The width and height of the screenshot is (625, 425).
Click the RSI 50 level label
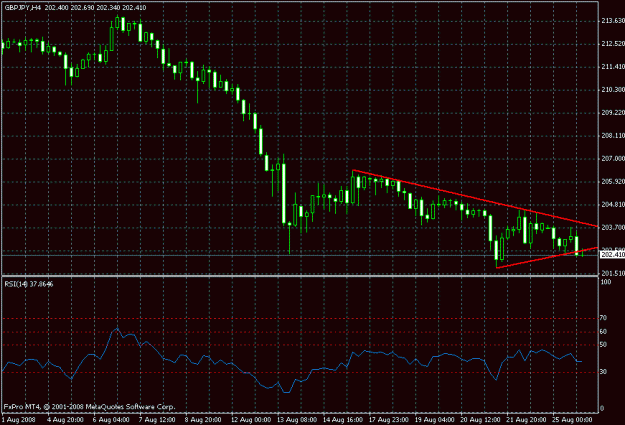(603, 345)
